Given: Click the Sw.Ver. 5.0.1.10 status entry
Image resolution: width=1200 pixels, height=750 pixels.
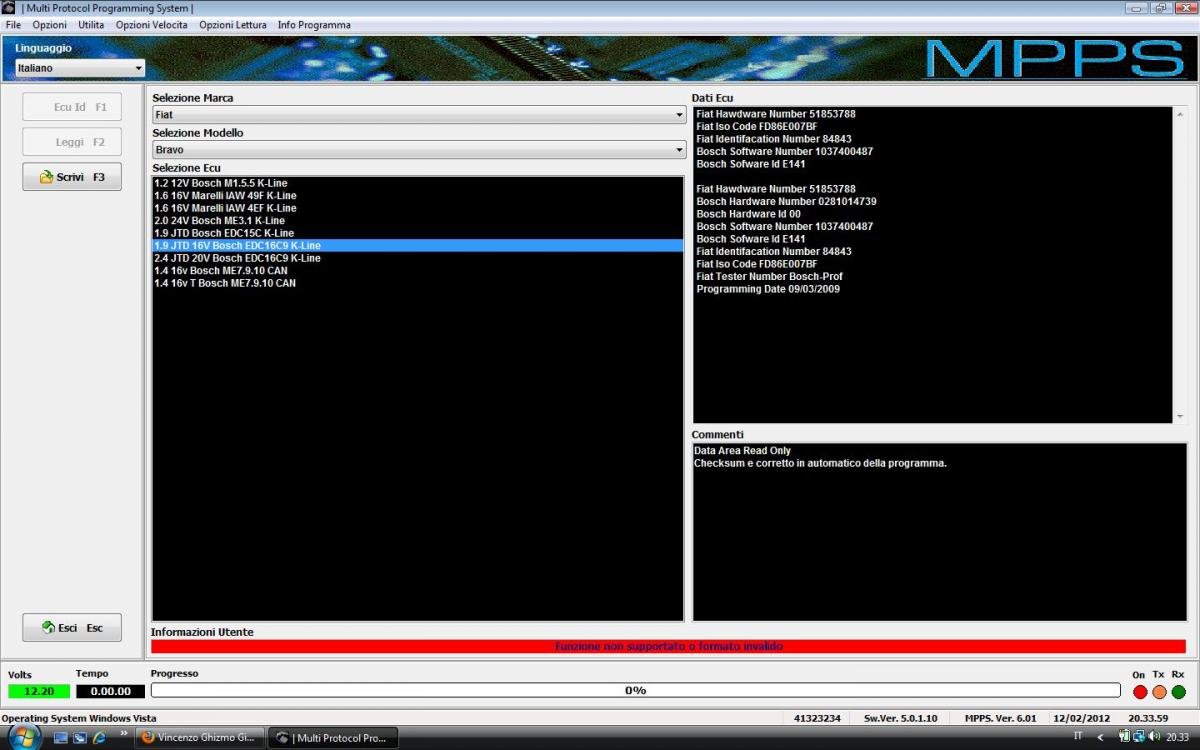Looking at the screenshot, I should point(901,718).
